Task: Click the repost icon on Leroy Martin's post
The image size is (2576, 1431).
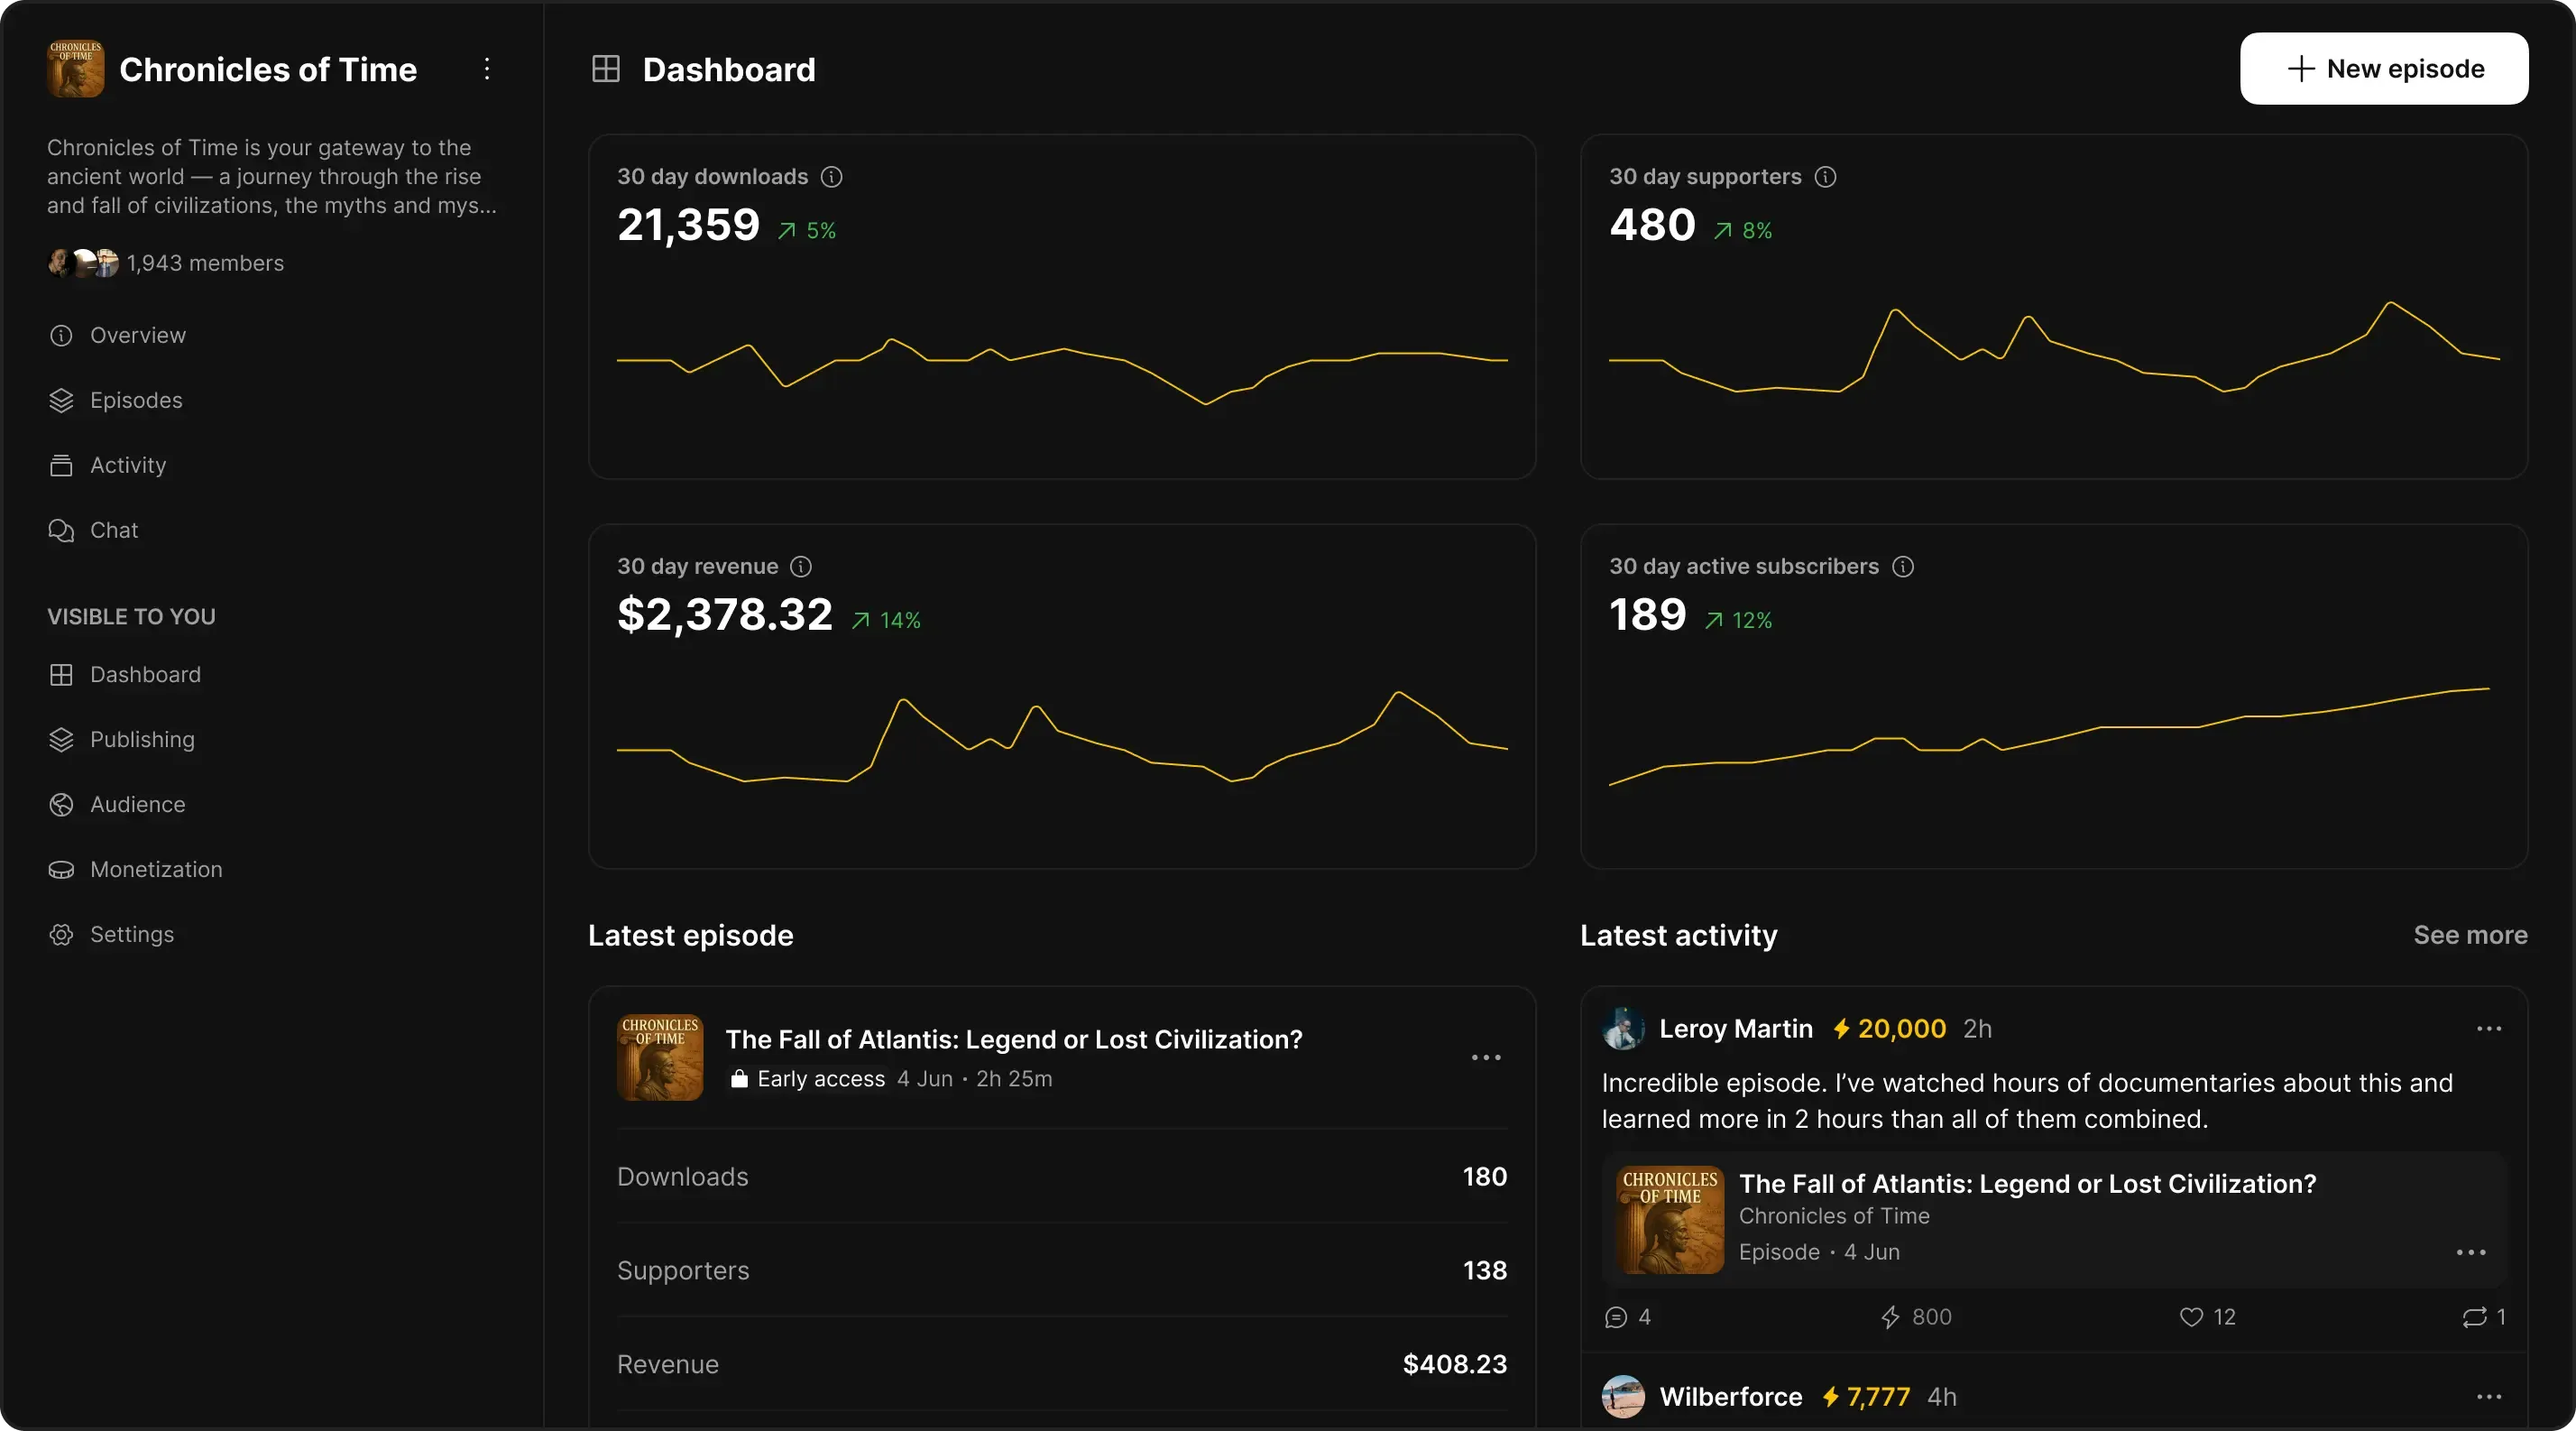Action: click(x=2474, y=1317)
